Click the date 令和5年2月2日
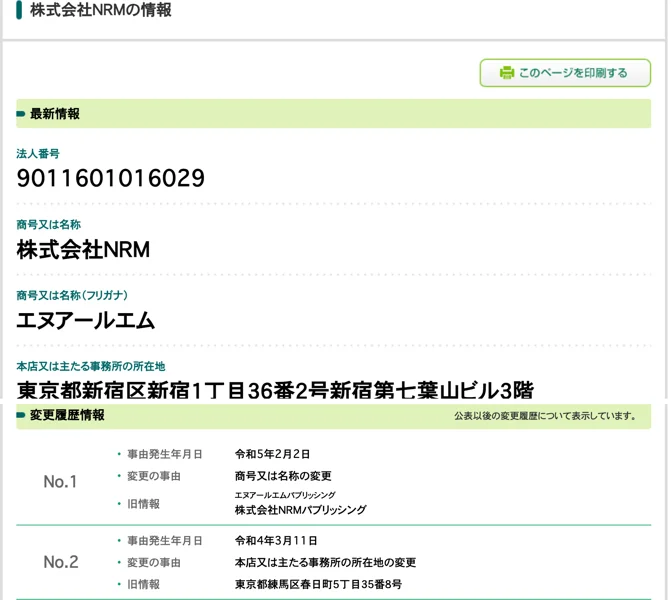The width and height of the screenshot is (671, 600). (272, 454)
